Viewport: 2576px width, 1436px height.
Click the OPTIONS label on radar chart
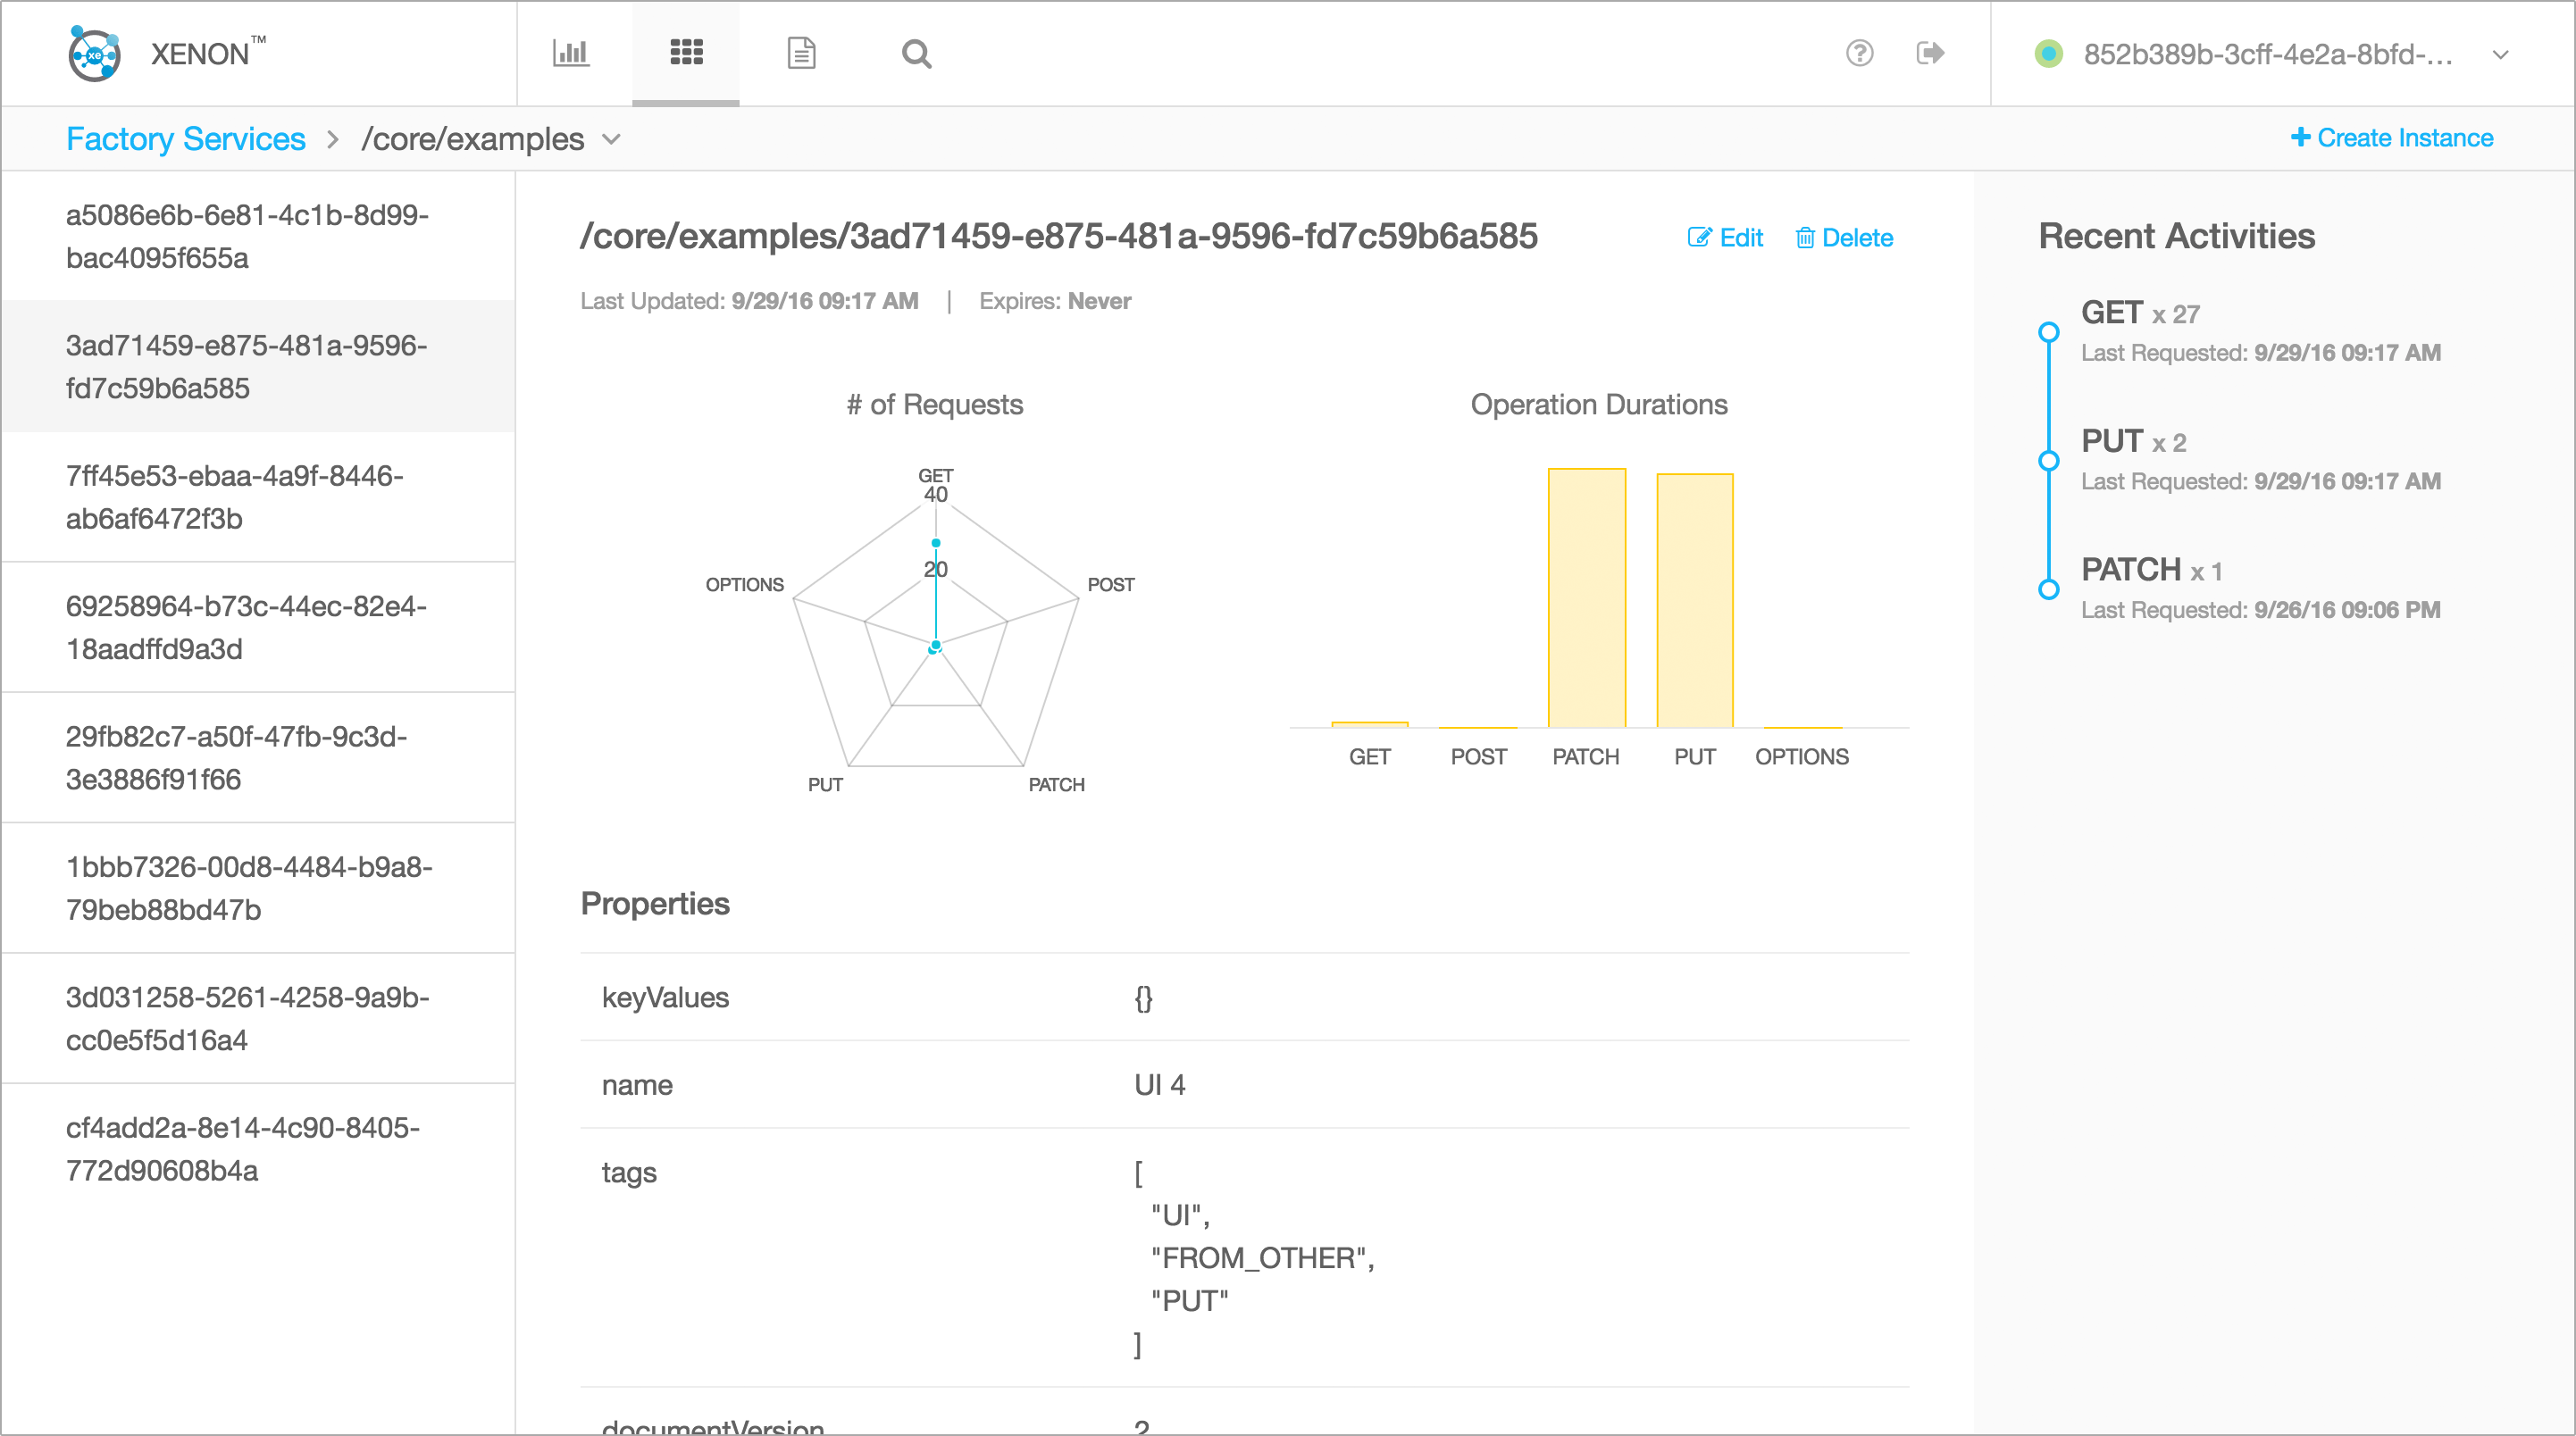745,585
